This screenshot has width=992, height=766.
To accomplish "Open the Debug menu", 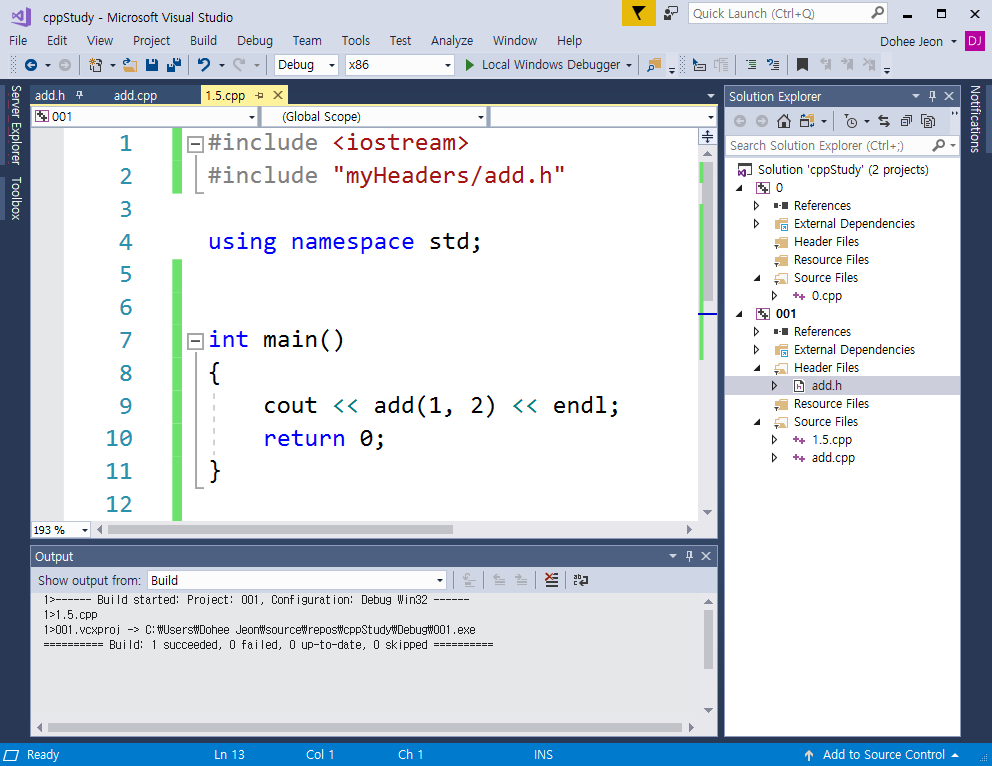I will (x=255, y=40).
